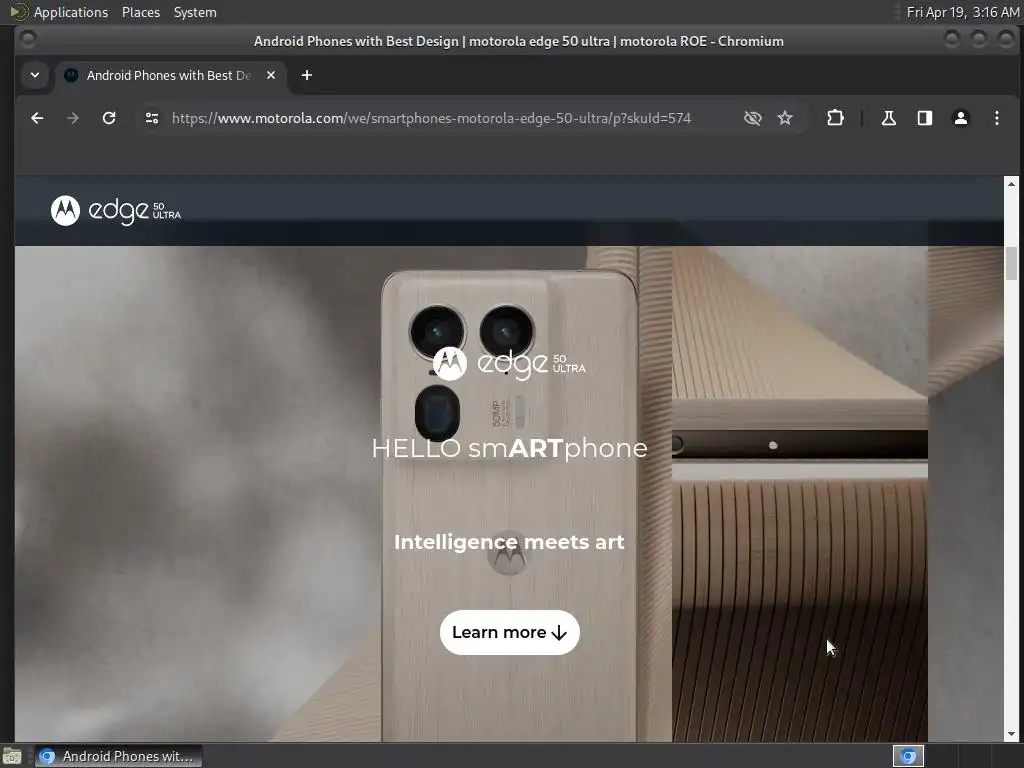Click the Motorola edge 50 ultra header logo
Viewport: 1024px width, 768px height.
click(x=116, y=211)
